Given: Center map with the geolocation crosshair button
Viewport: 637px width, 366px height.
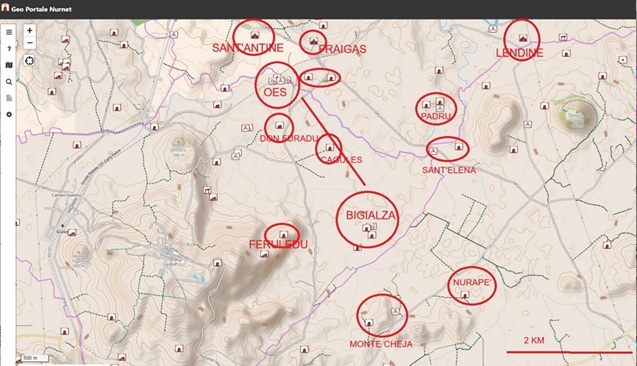Looking at the screenshot, I should (29, 61).
